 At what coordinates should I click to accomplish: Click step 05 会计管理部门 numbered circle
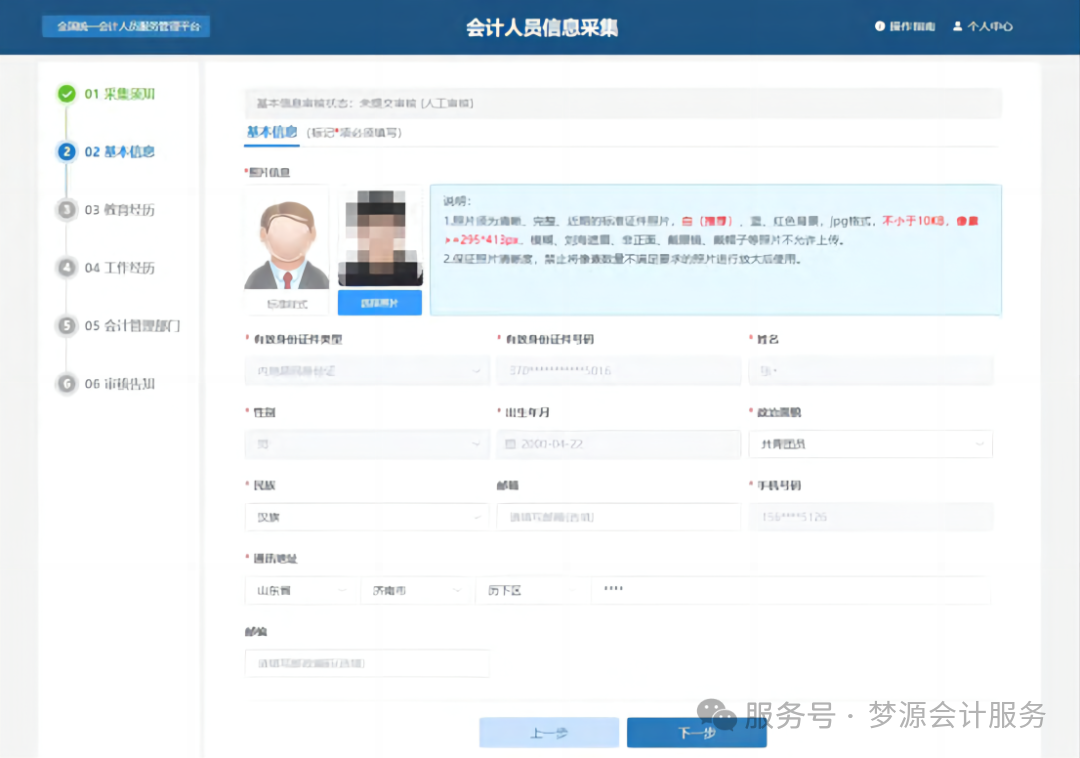[x=66, y=326]
